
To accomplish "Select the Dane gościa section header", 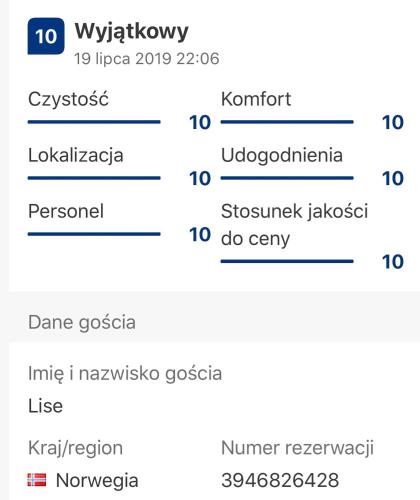I will coord(82,323).
